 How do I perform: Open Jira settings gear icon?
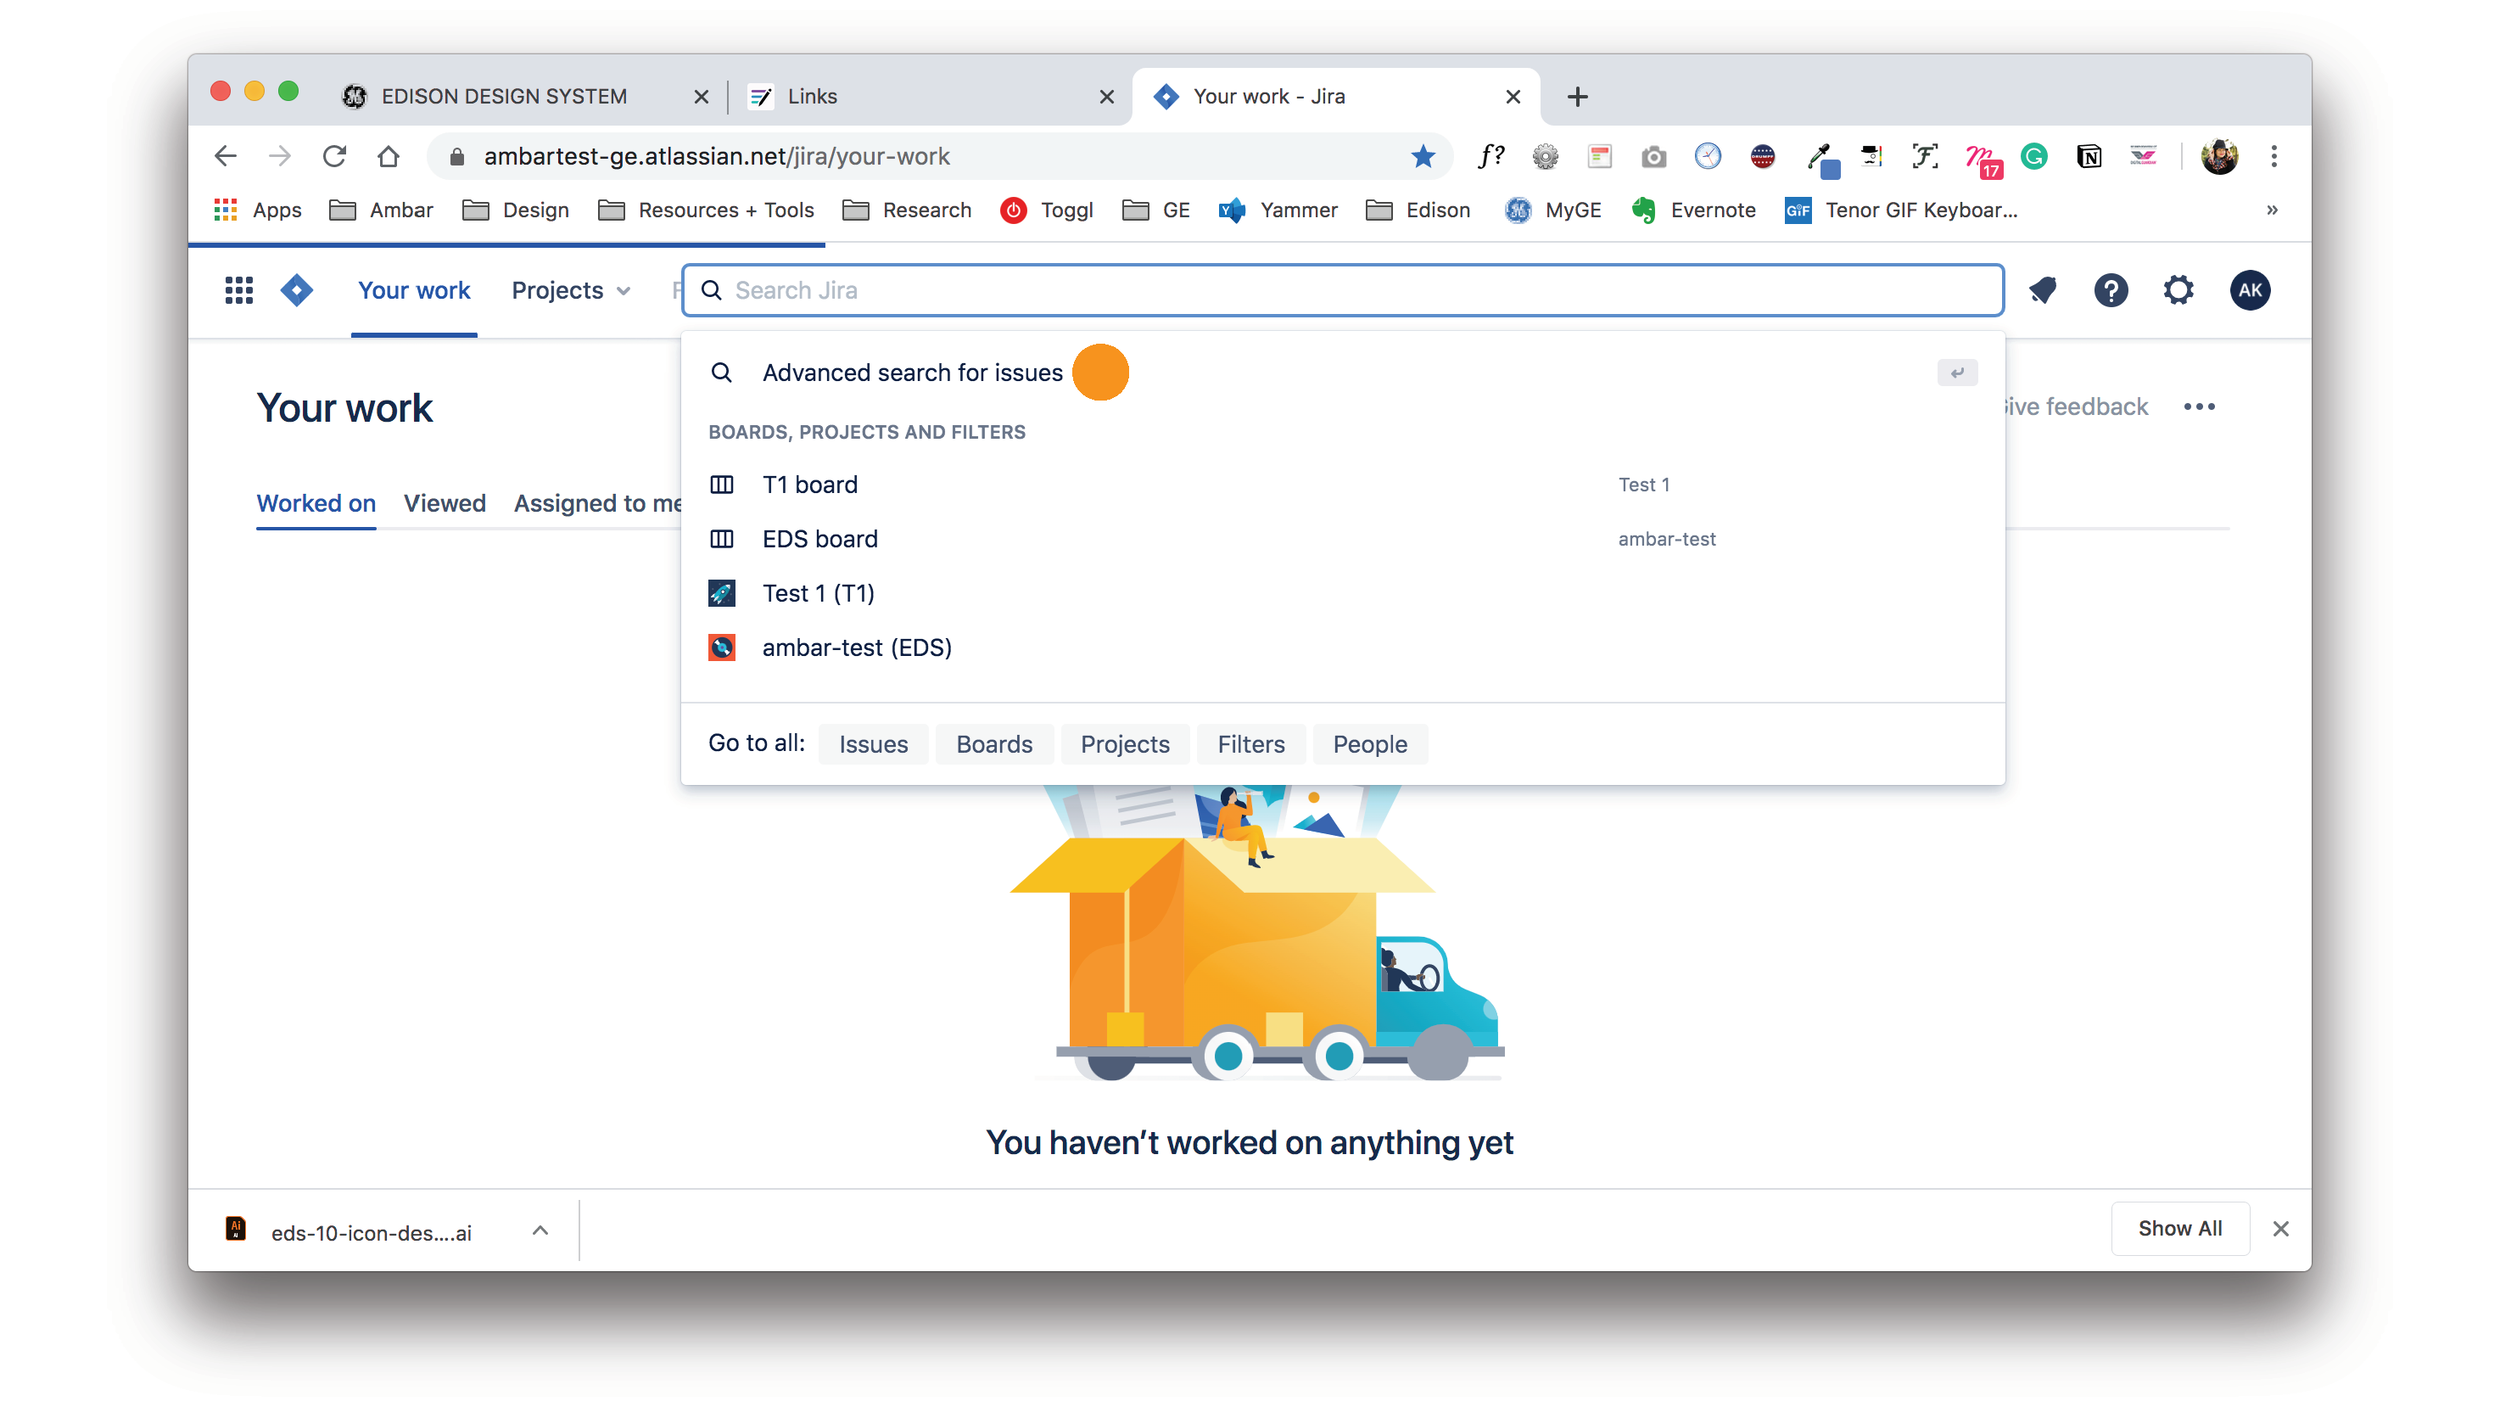[x=2178, y=290]
